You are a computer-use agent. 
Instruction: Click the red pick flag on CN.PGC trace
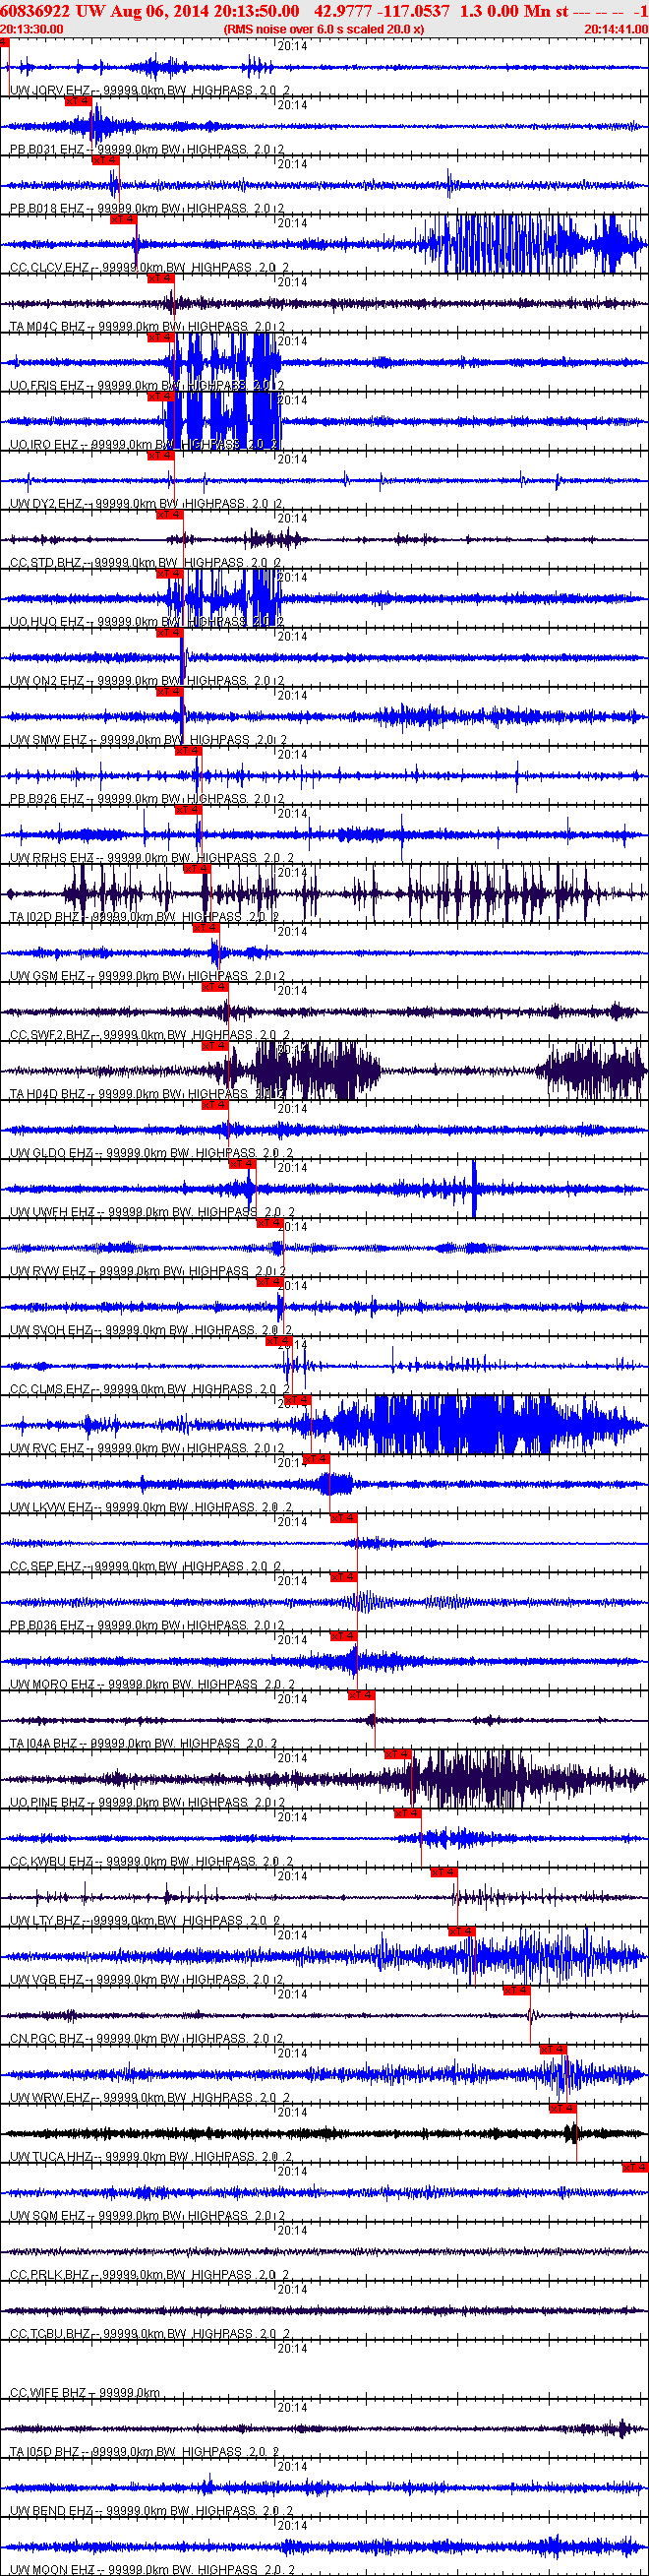[516, 1990]
